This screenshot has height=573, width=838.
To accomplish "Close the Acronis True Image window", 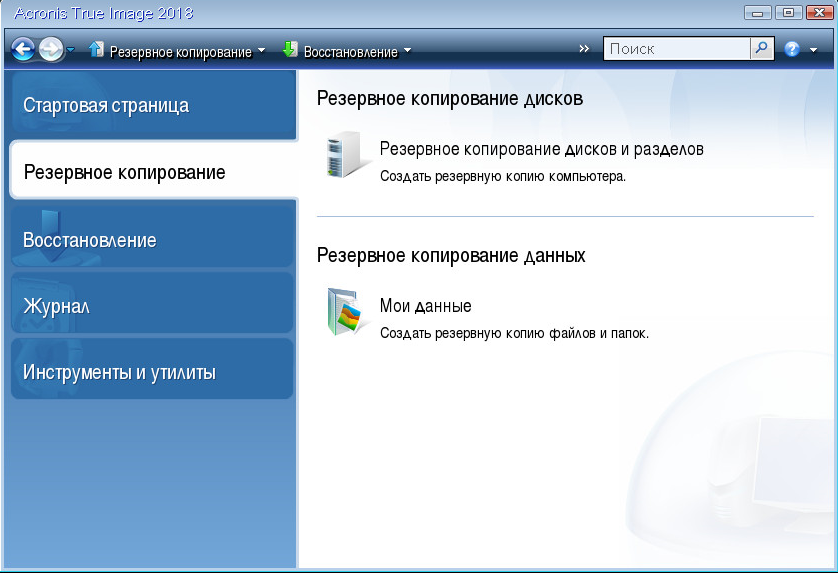I will [x=819, y=12].
